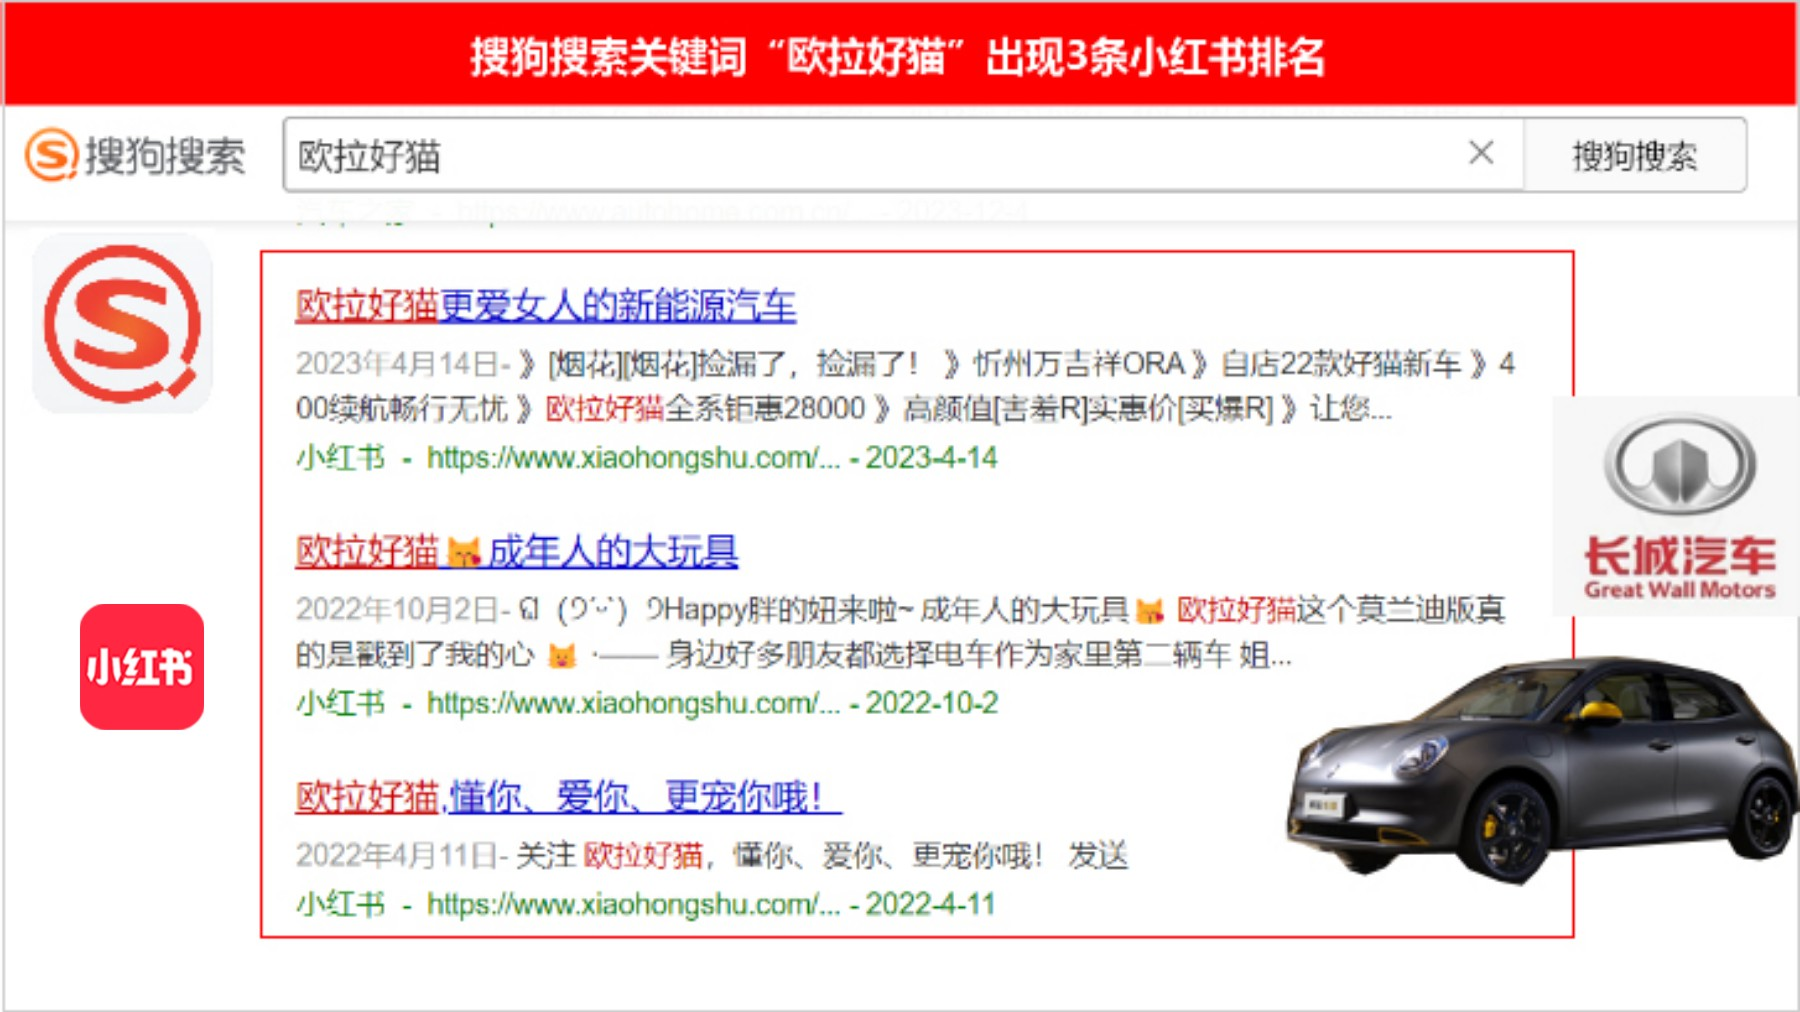Open result 欧拉好猫更爱女人的新能源汽车
Screen dimensions: 1800x1012
tap(546, 306)
